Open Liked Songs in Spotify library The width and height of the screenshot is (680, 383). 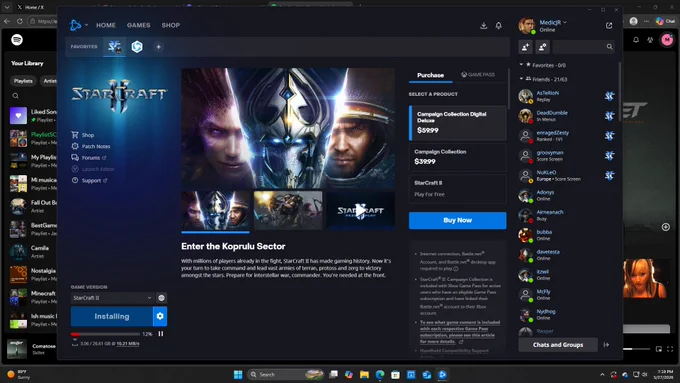[33, 115]
